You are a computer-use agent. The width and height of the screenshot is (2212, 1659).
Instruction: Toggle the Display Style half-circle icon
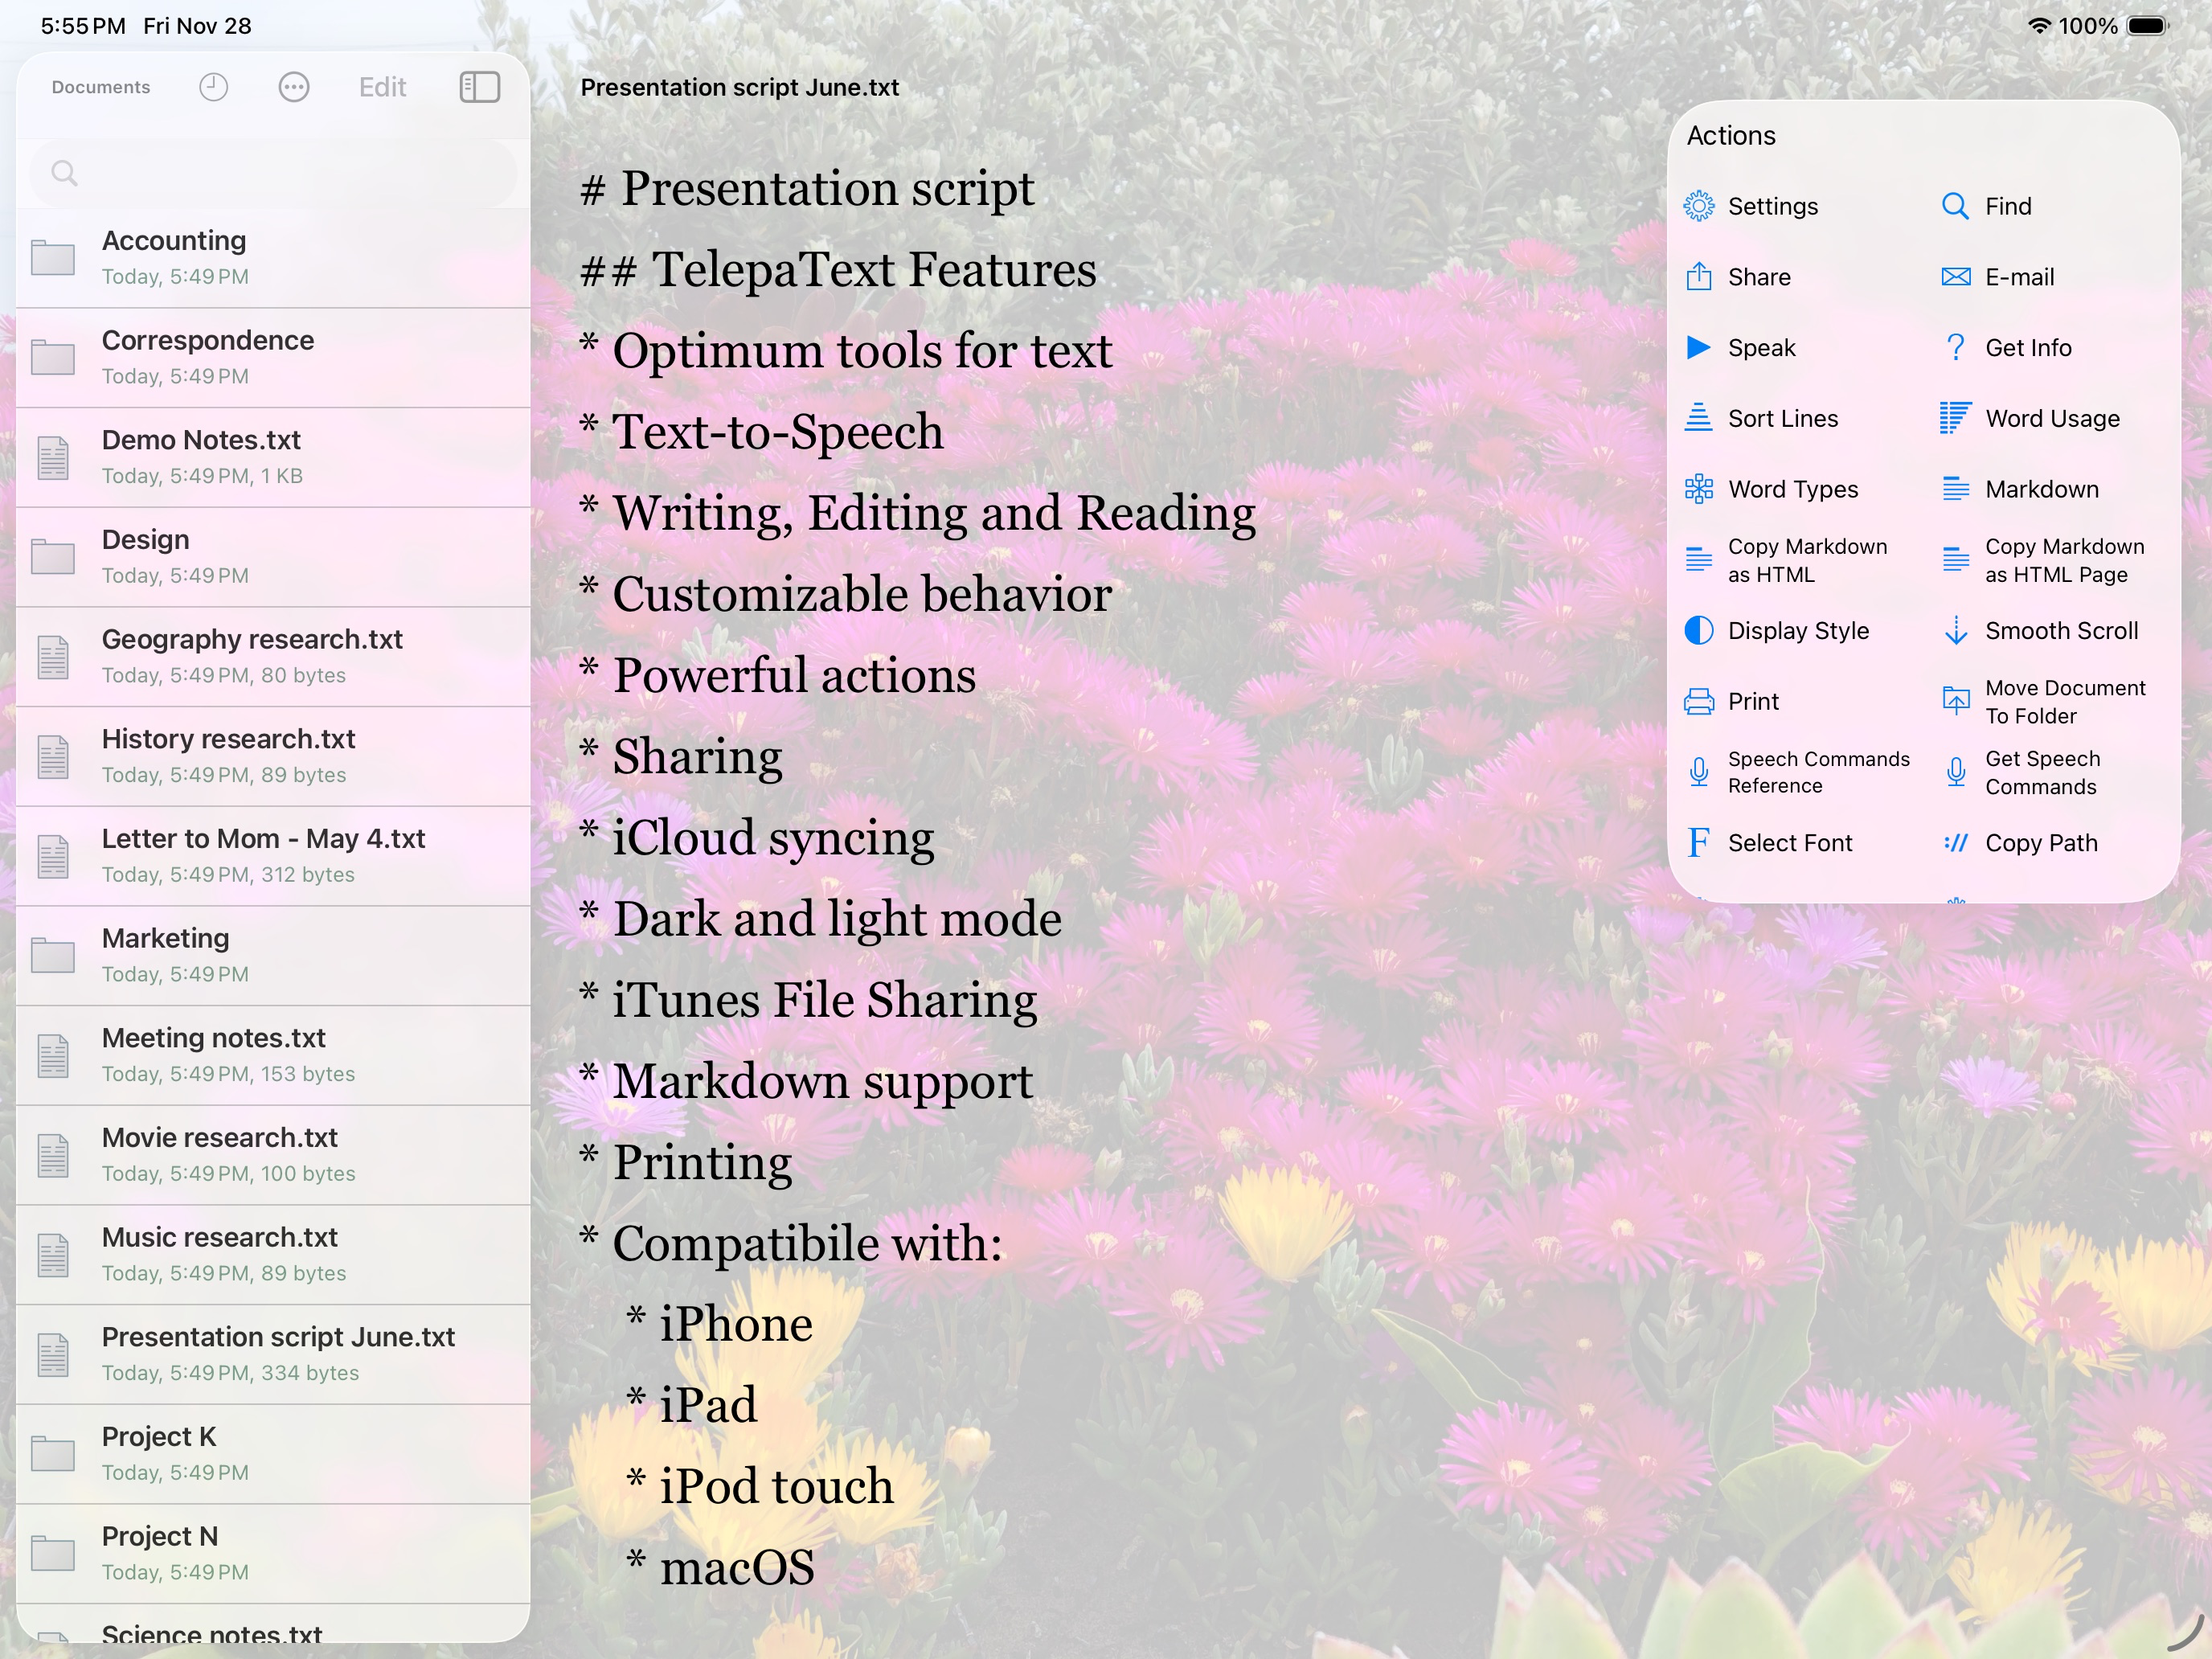point(1698,630)
